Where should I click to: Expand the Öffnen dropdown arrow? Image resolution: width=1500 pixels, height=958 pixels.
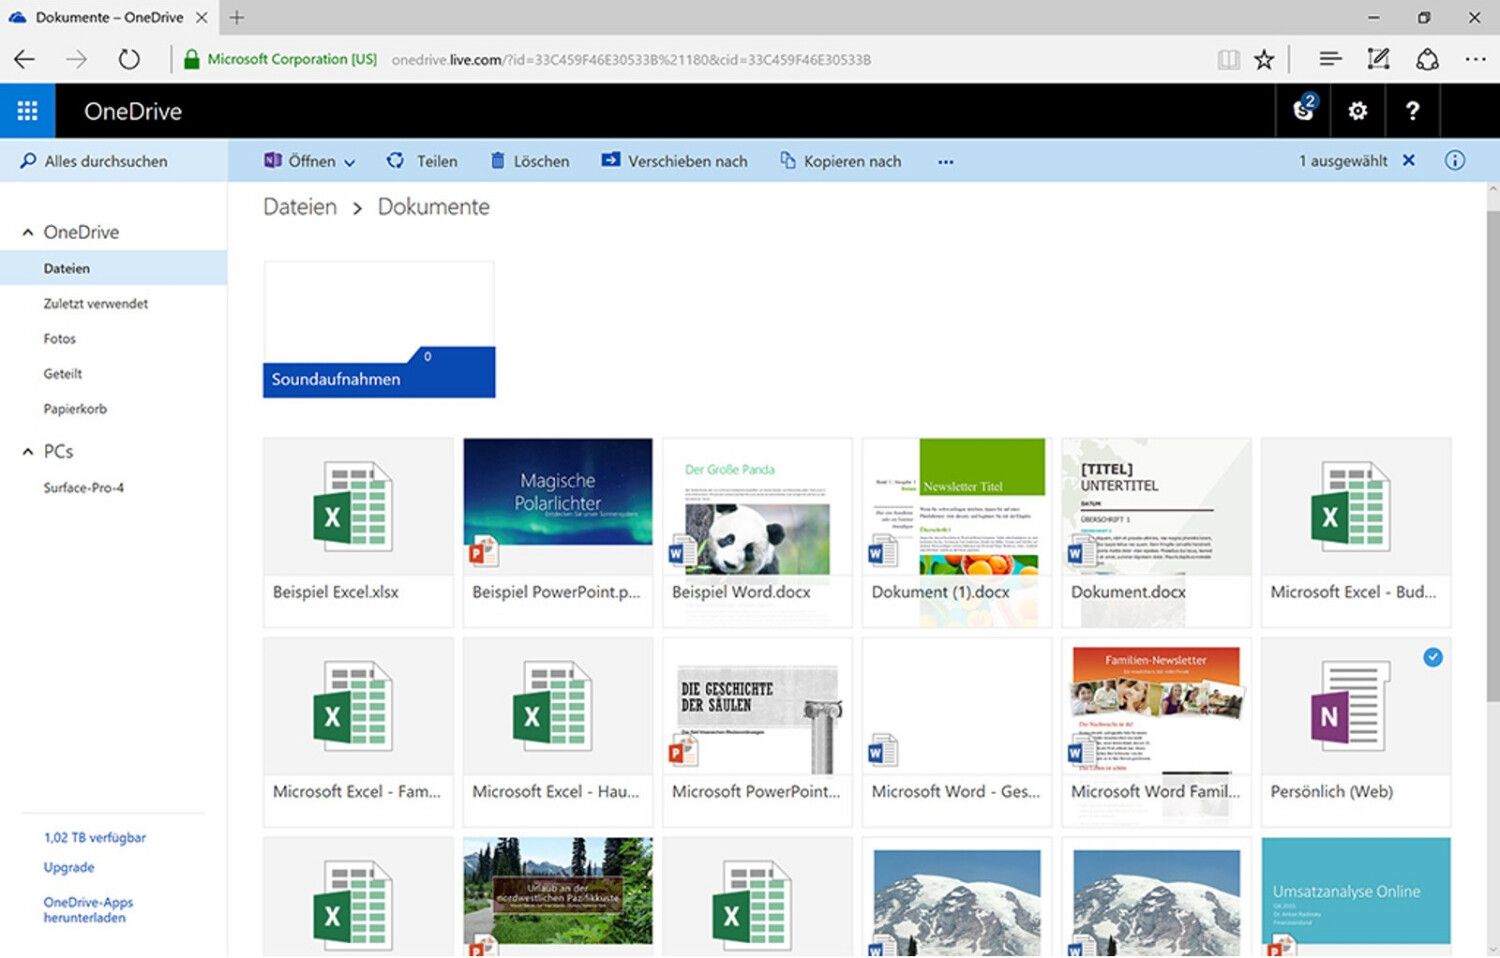[349, 162]
